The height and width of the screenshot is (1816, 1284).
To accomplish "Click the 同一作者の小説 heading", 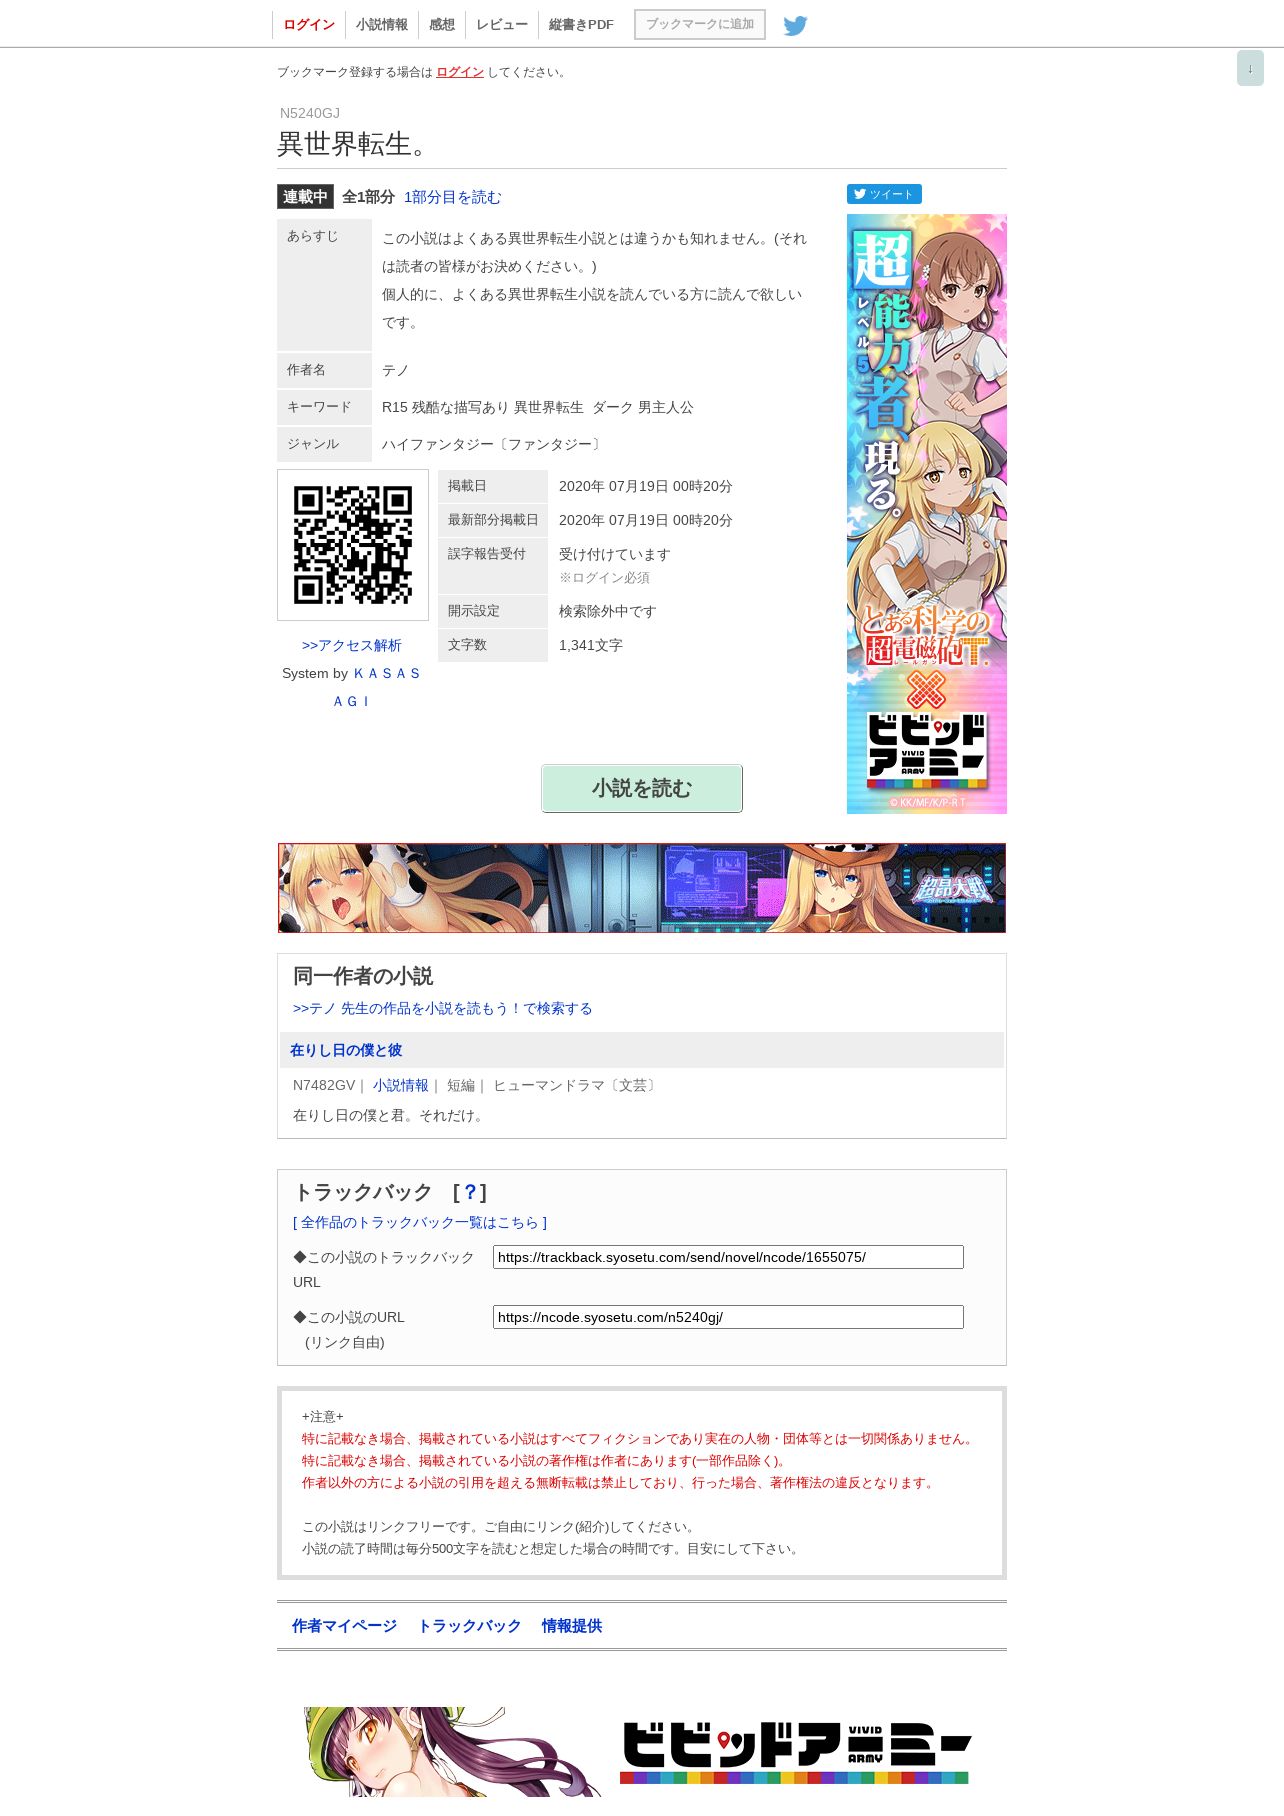I will pos(363,976).
